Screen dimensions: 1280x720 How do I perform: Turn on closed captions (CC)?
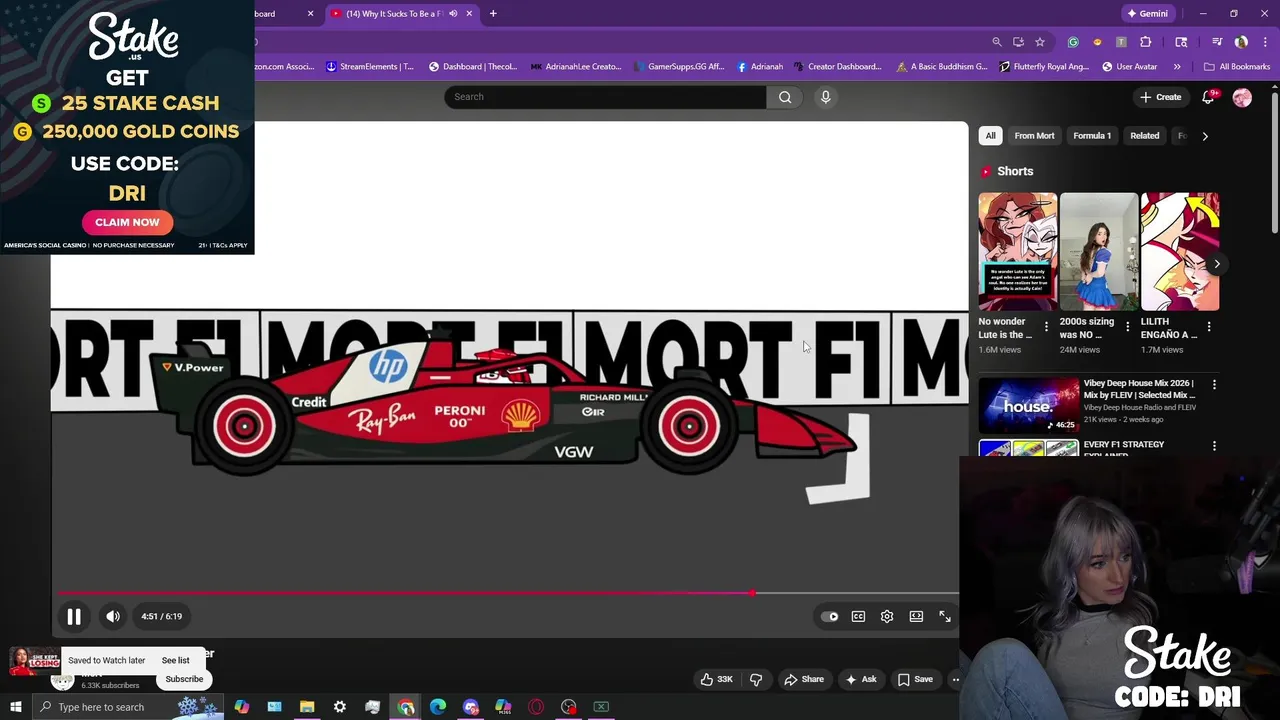[858, 617]
